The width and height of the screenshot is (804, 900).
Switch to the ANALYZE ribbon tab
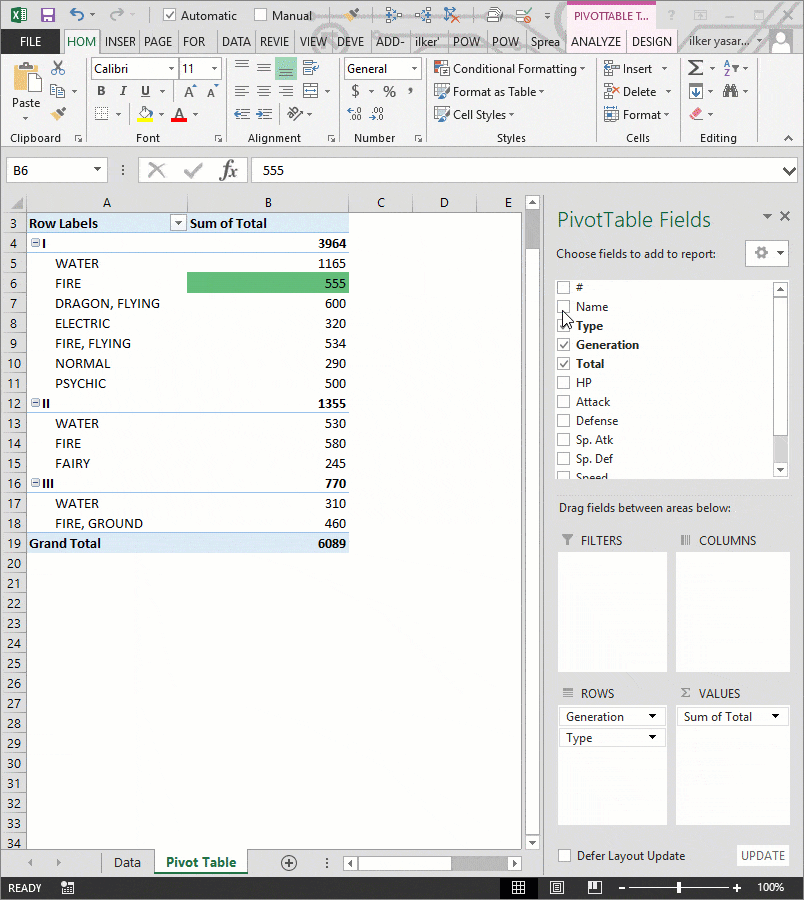[x=596, y=42]
